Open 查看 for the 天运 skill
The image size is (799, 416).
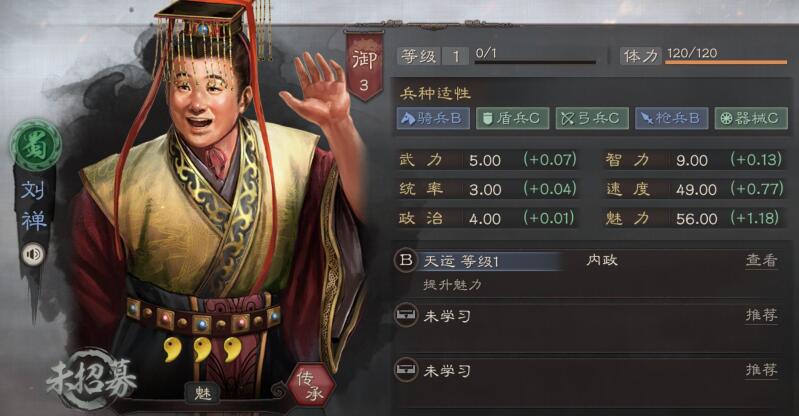point(761,261)
